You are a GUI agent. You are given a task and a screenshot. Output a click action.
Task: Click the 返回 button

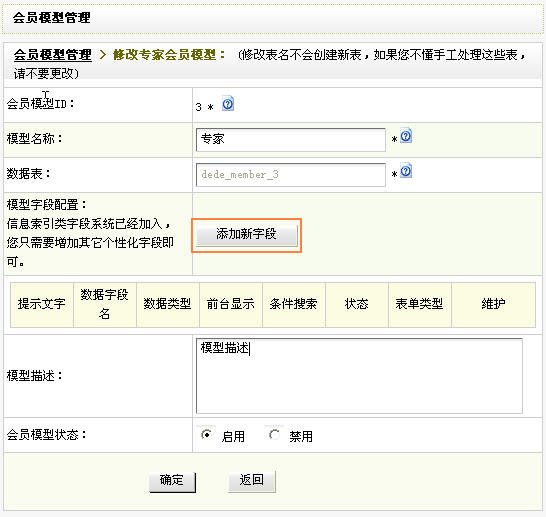click(252, 481)
